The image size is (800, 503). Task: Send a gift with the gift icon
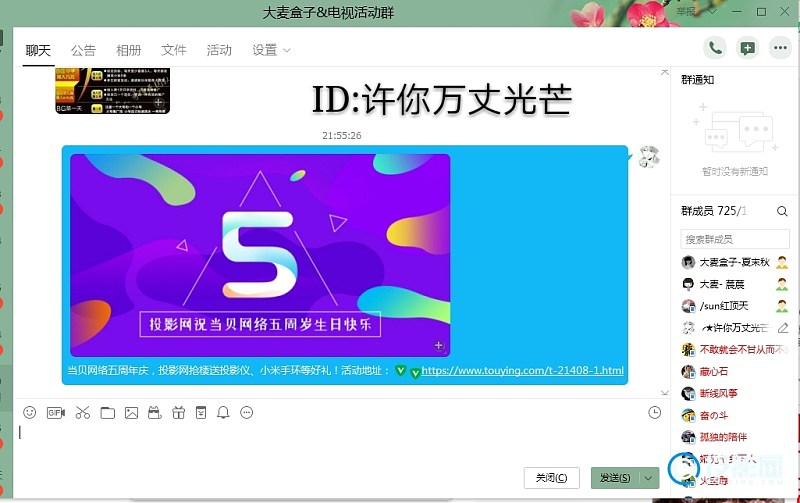click(178, 412)
